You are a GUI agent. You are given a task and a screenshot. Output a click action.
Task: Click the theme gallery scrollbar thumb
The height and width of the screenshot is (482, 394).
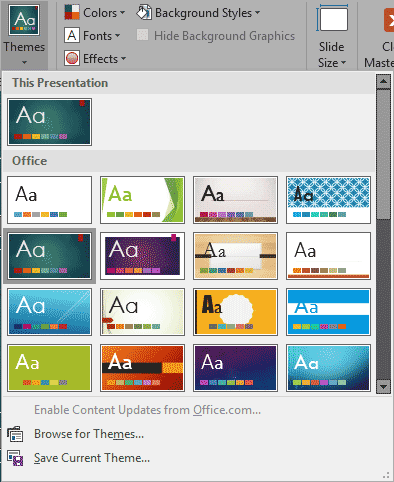pos(383,154)
